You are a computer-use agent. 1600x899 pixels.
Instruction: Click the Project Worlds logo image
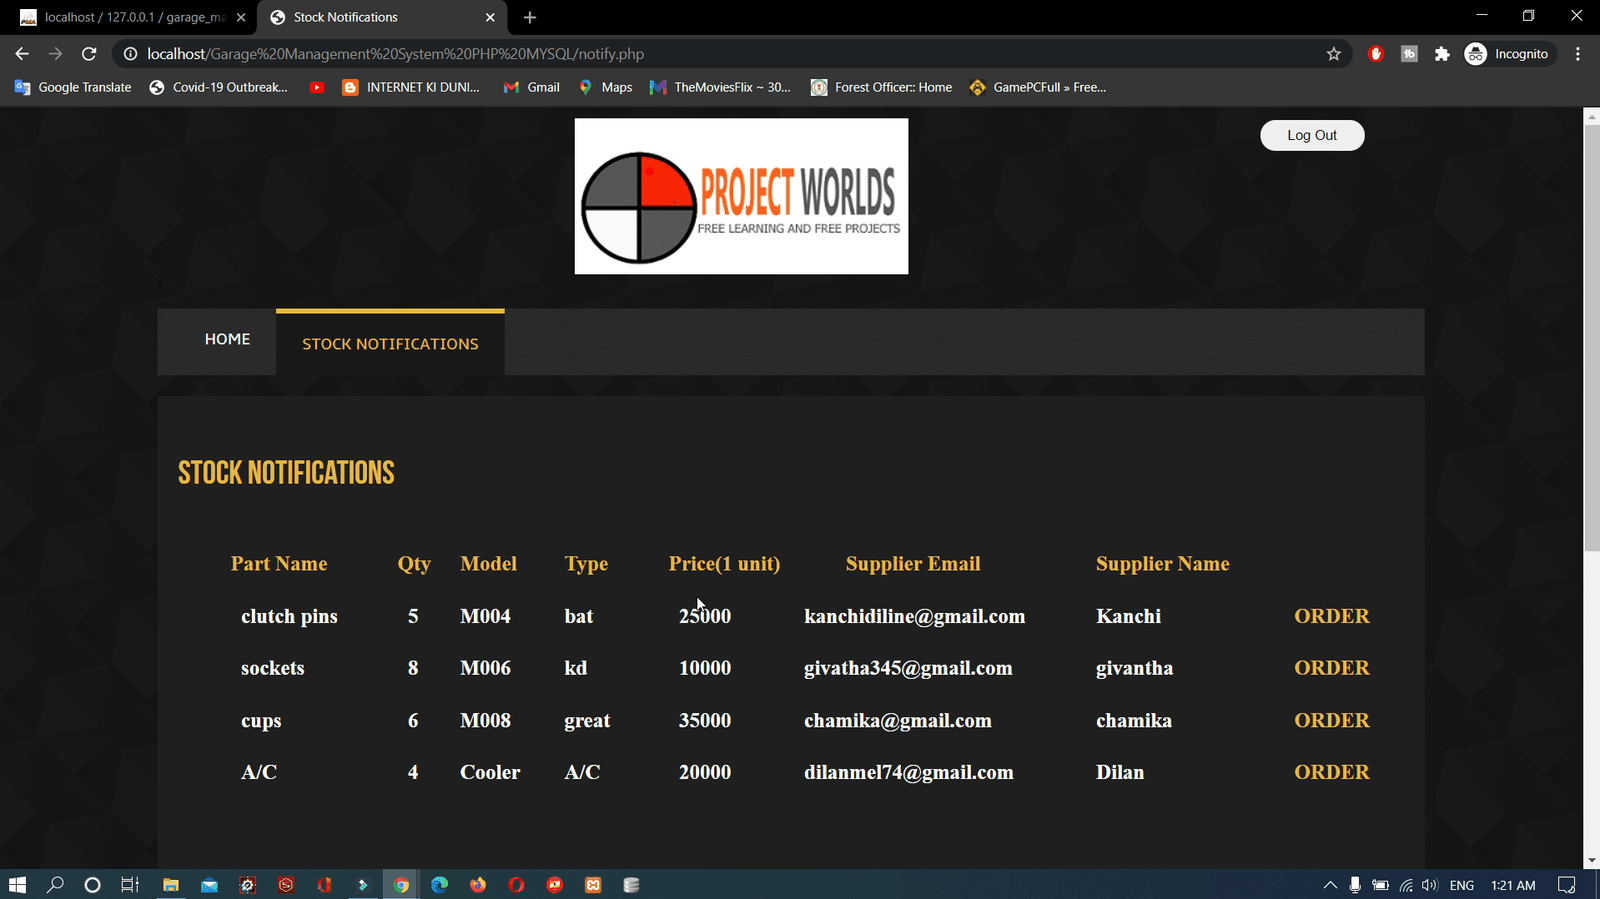(741, 196)
